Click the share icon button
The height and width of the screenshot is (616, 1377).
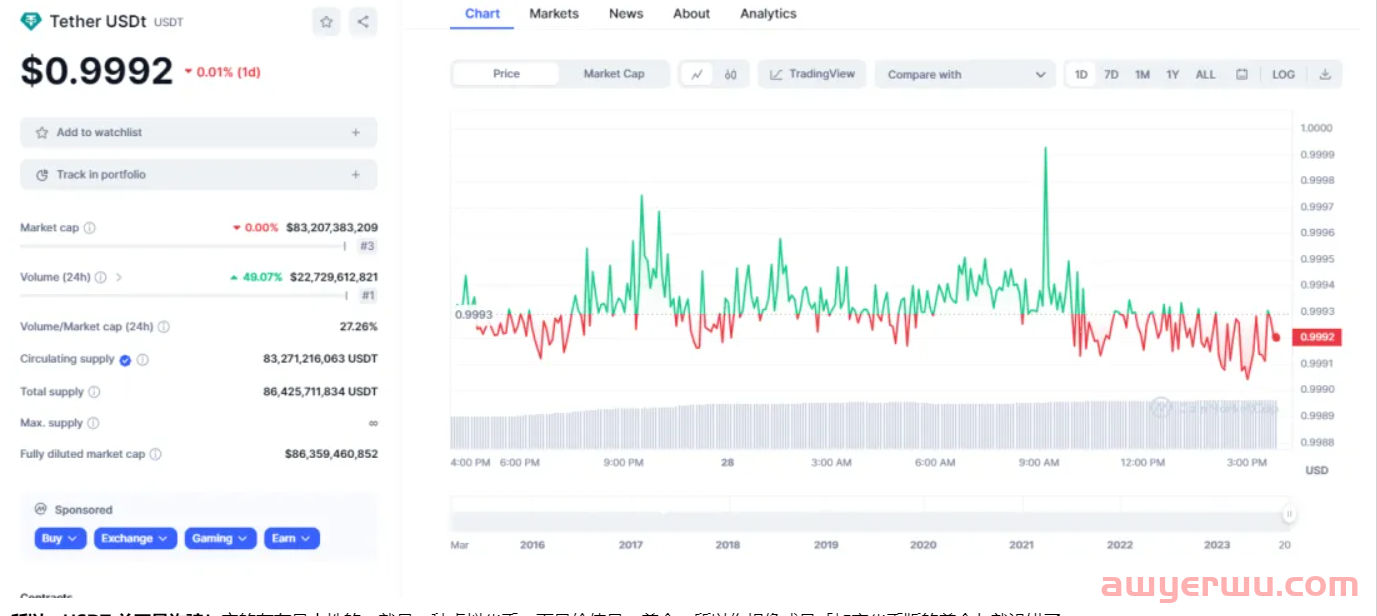tap(363, 22)
